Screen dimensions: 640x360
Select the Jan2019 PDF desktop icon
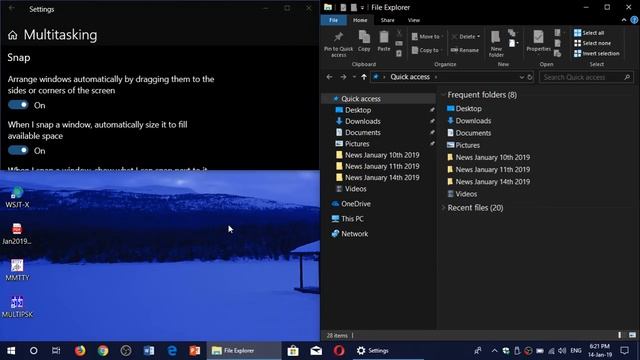tap(17, 233)
